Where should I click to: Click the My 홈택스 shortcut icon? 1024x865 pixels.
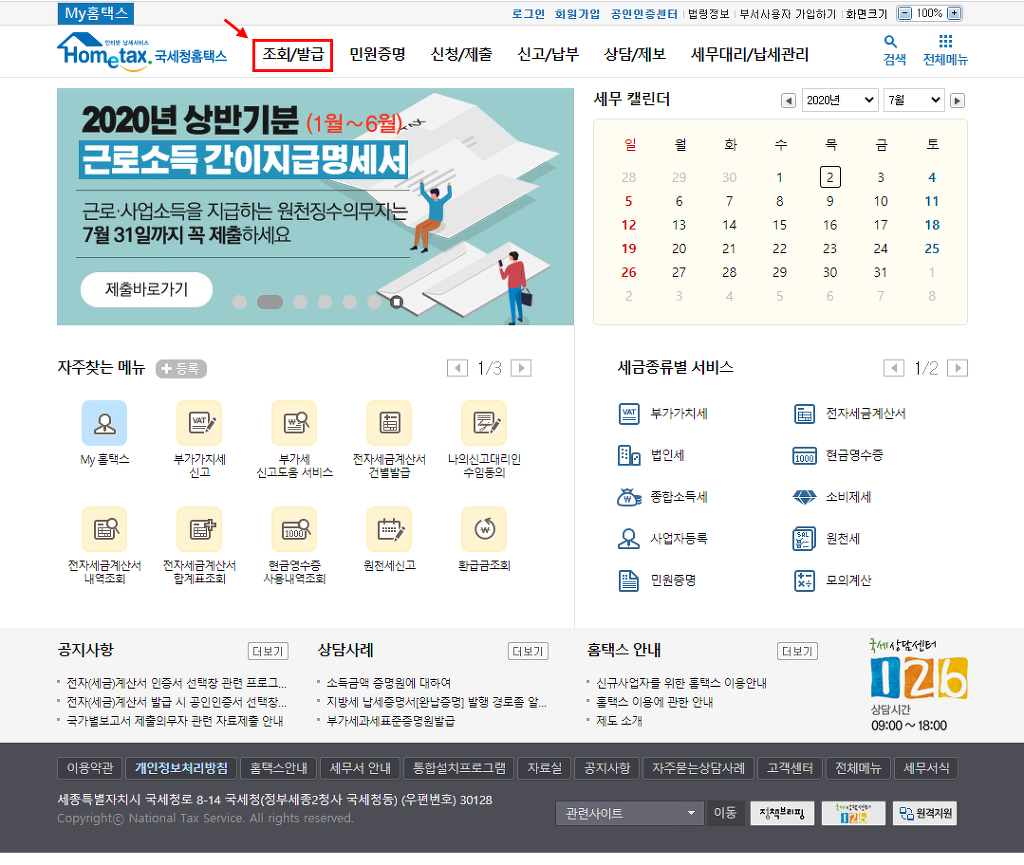[104, 422]
